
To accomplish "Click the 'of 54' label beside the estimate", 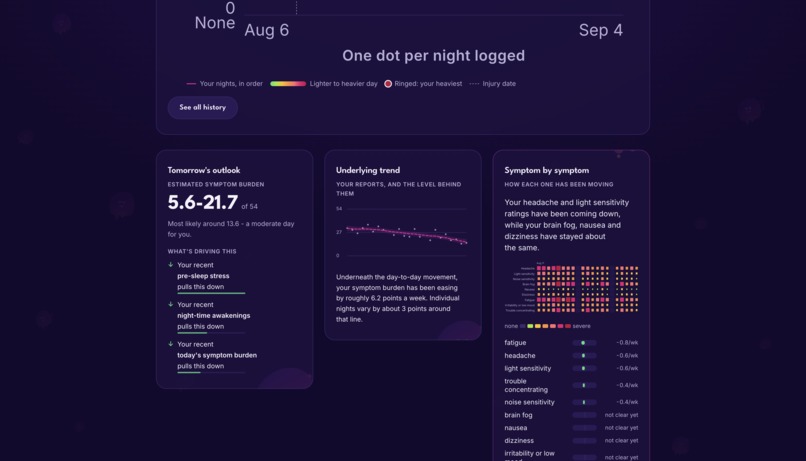I will (249, 207).
